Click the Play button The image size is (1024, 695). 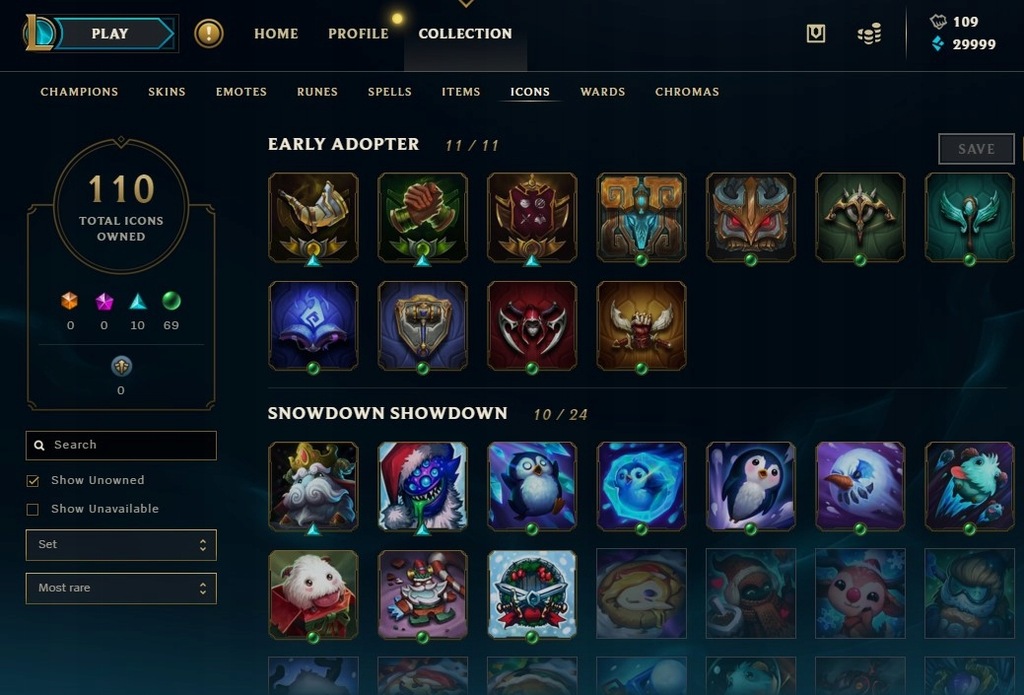110,33
